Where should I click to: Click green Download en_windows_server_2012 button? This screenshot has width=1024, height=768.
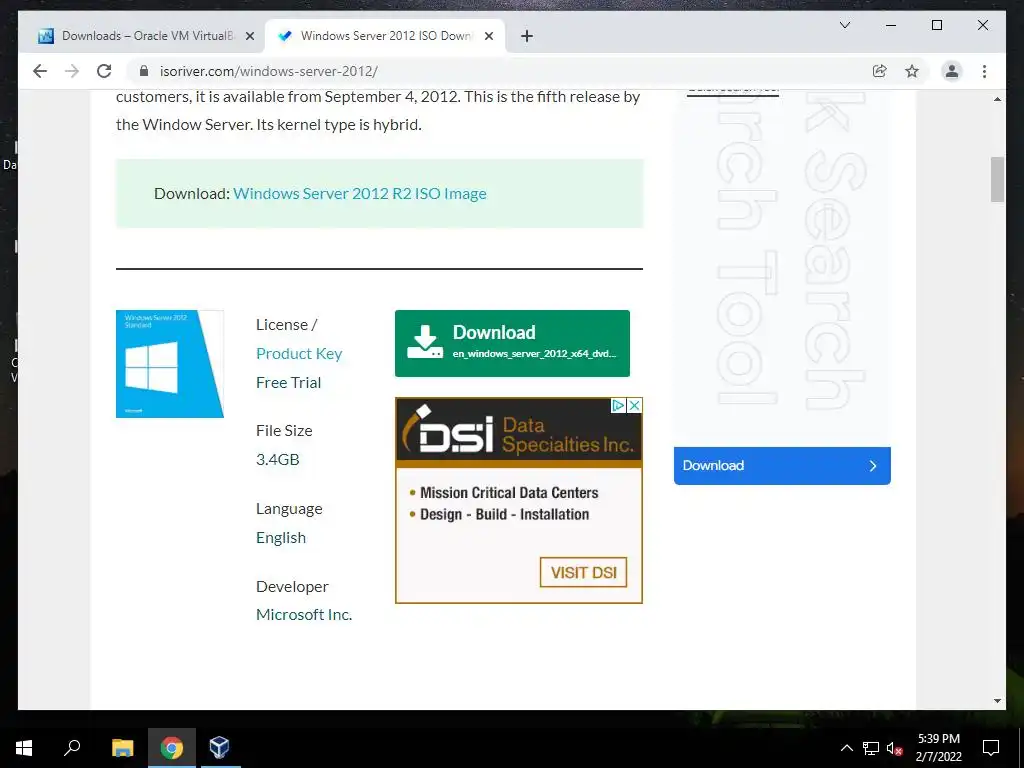coord(512,343)
